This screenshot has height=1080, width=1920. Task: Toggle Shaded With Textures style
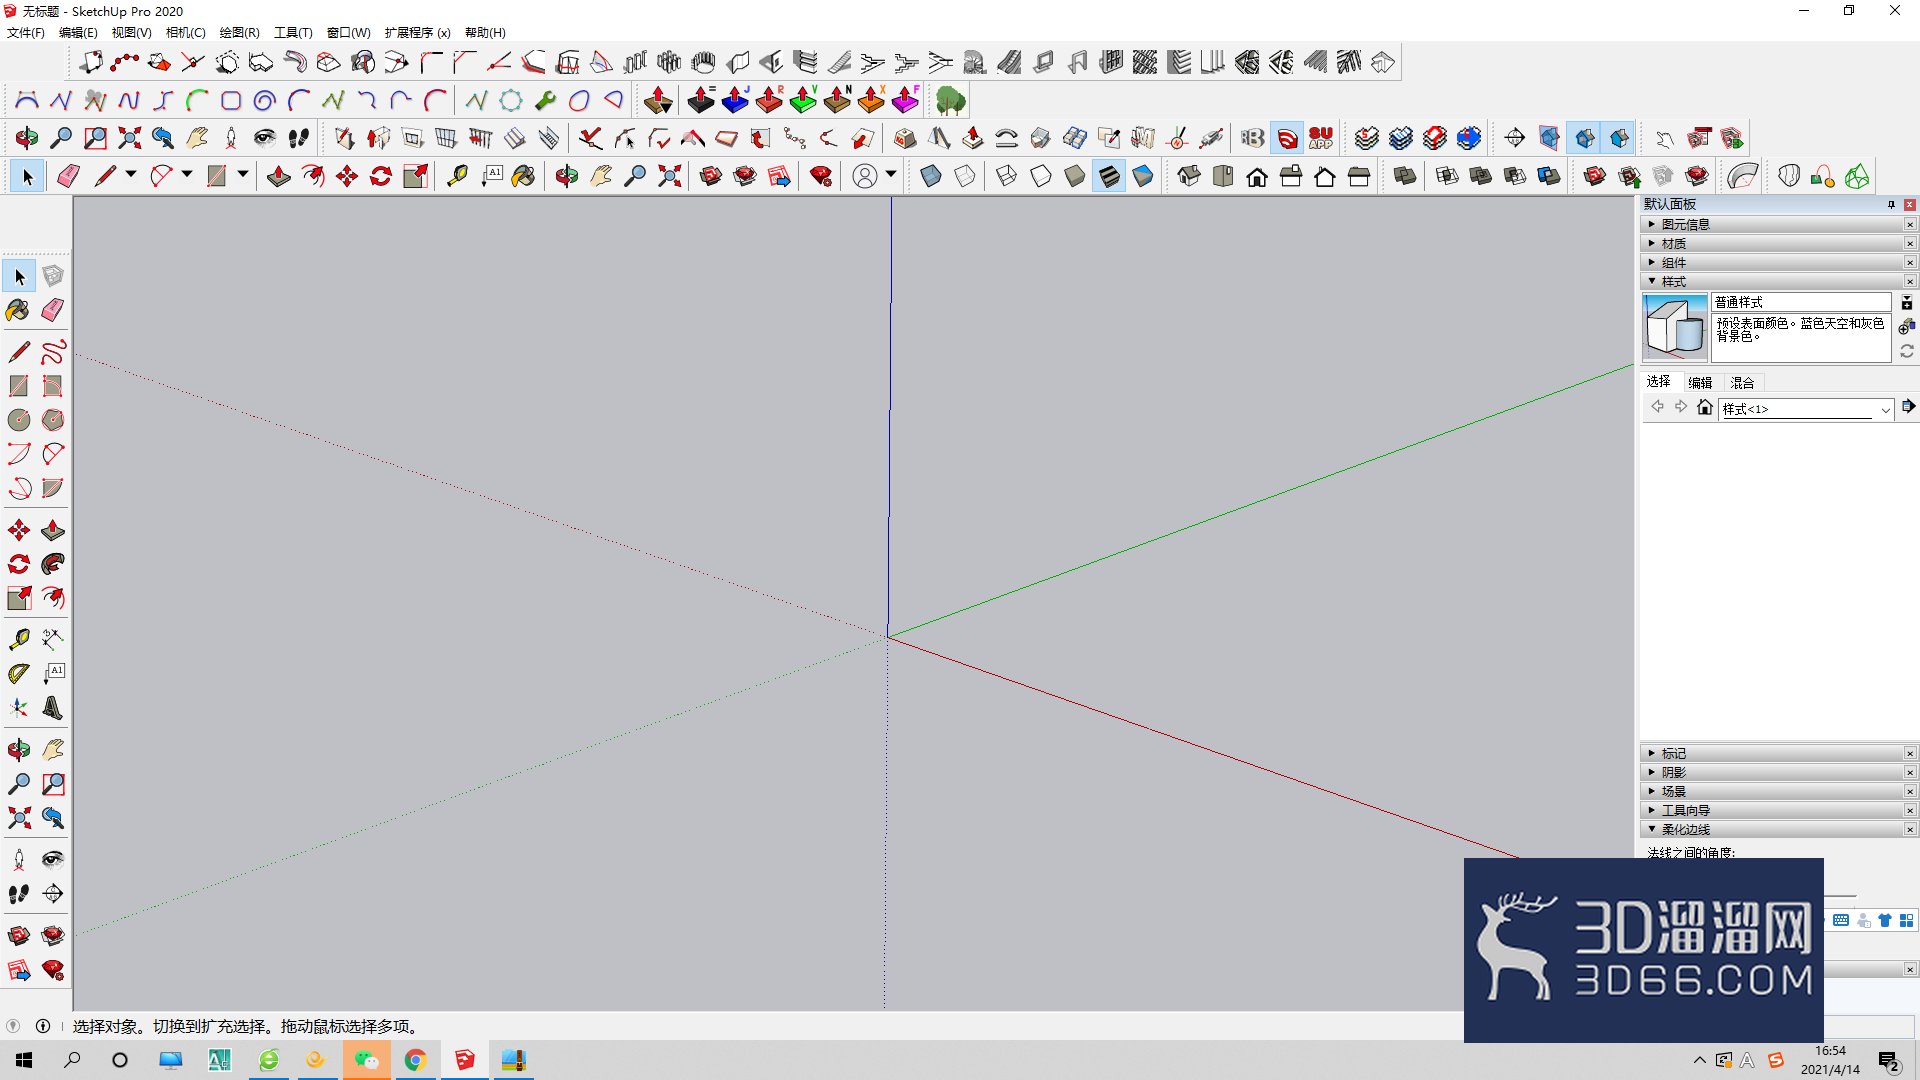(x=1109, y=177)
